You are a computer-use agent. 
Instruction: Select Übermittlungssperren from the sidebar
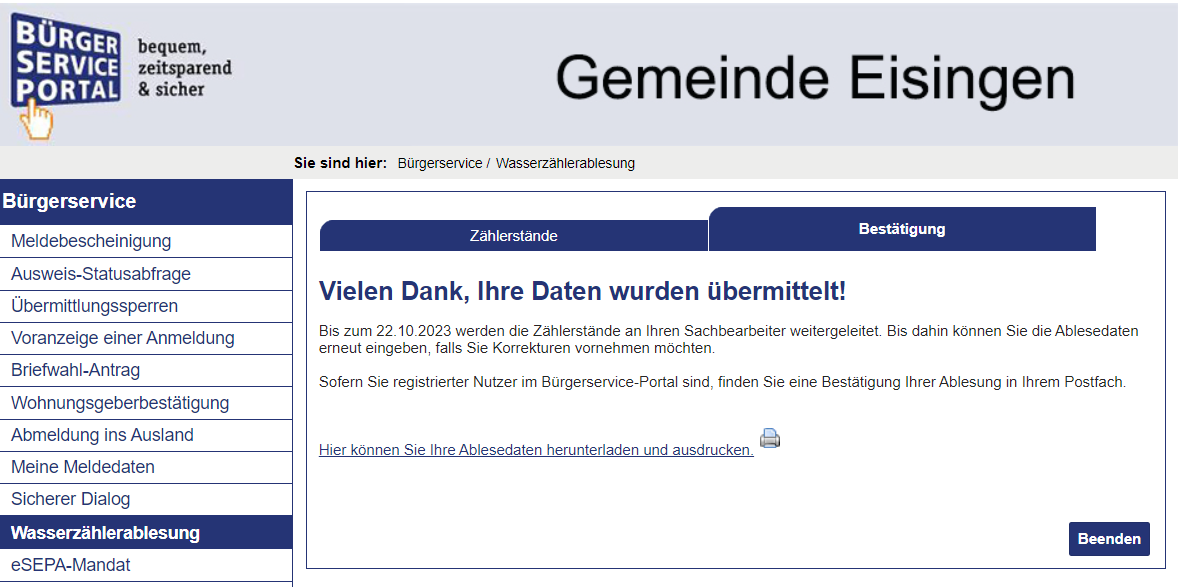[95, 306]
